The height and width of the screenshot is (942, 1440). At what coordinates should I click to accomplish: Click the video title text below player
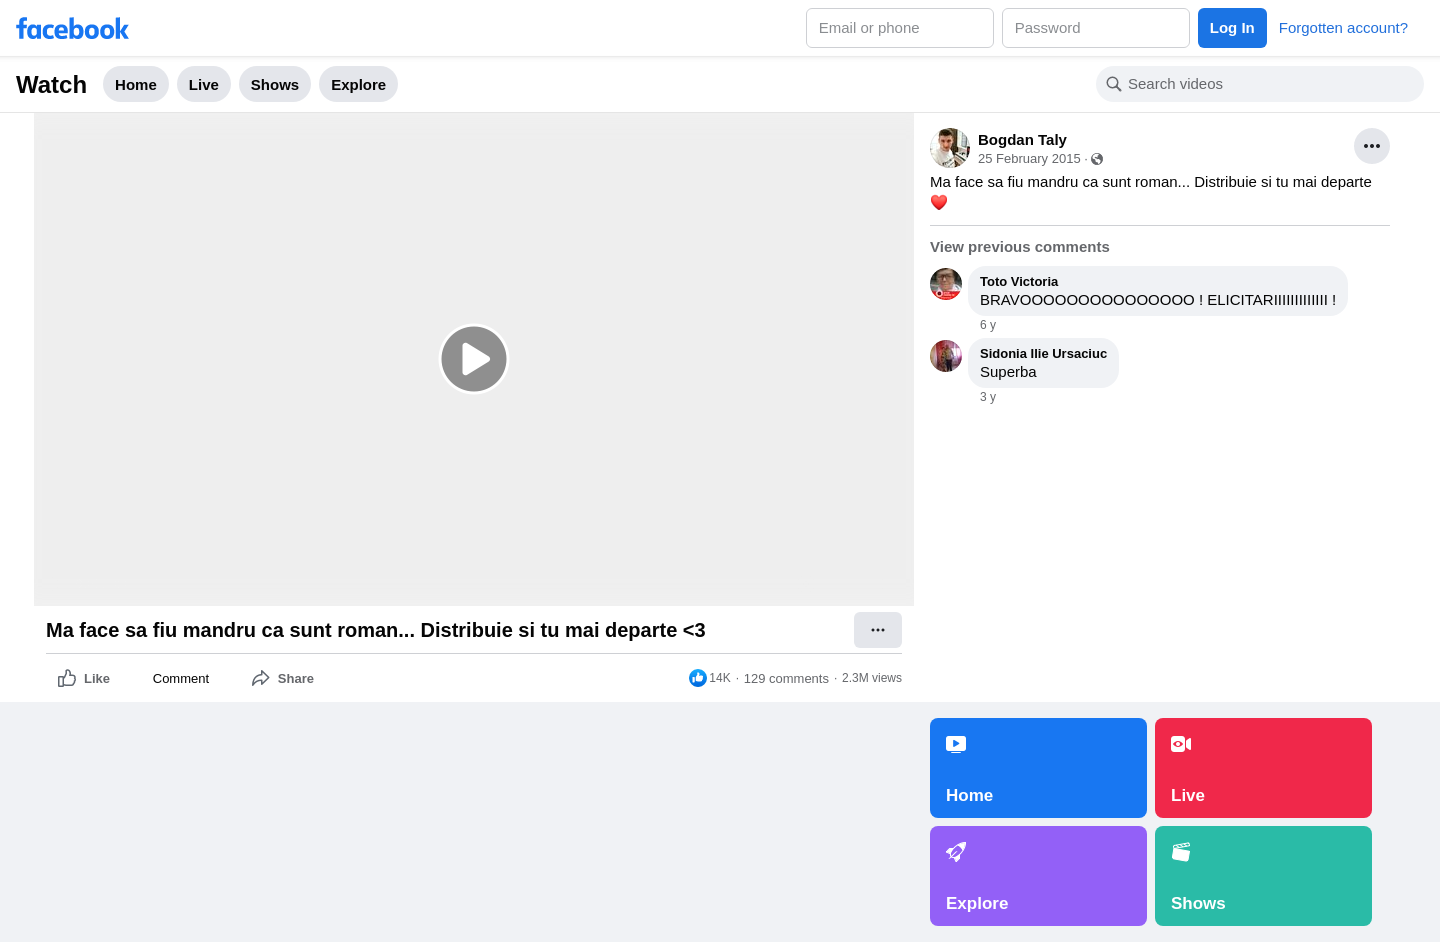coord(376,630)
